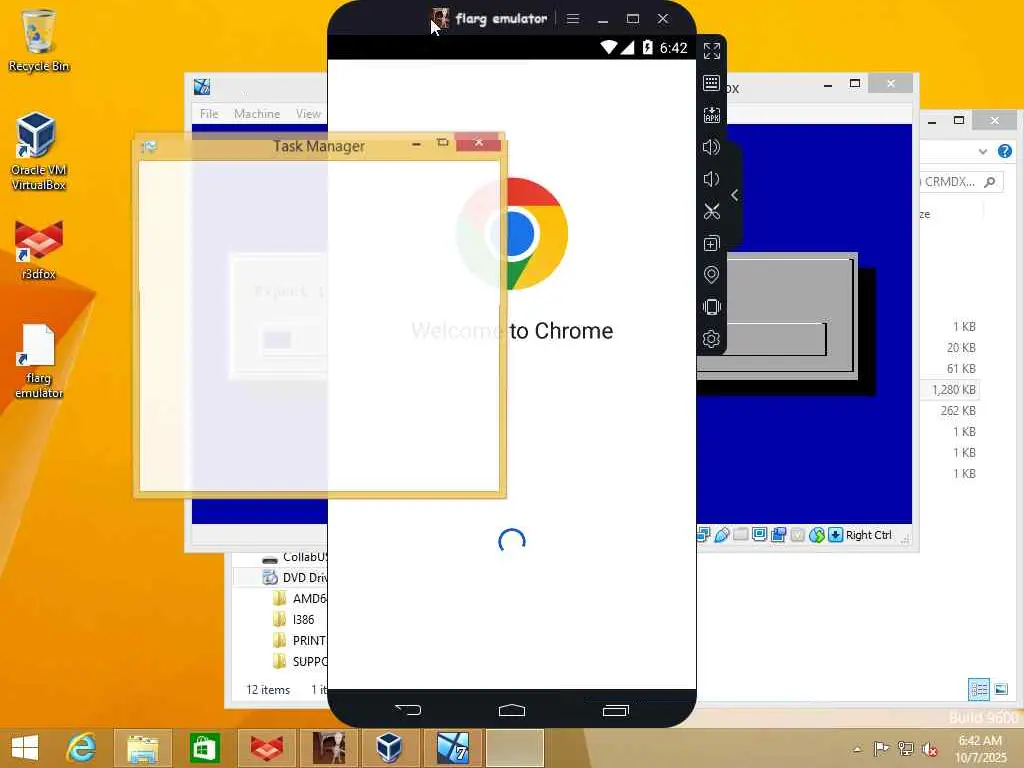Select r3dfox desktop shortcut
The image size is (1024, 768).
tap(39, 250)
